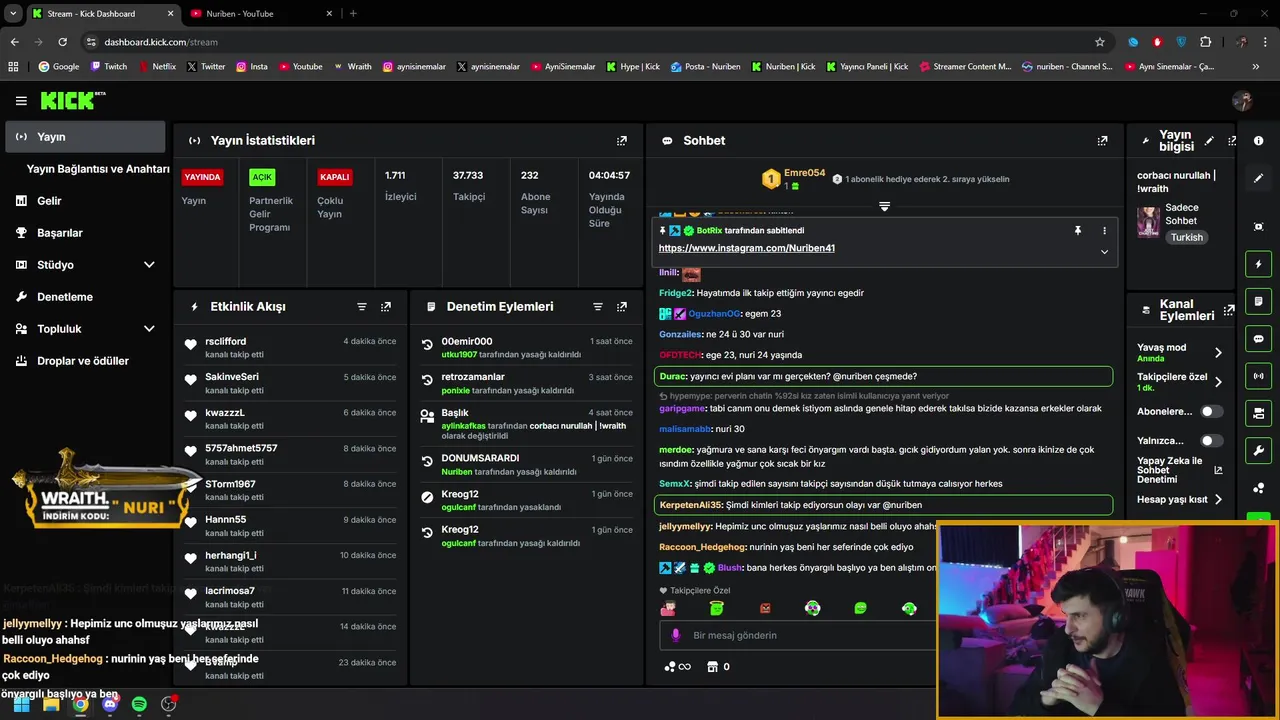Expand the gift leaderboard drawer handle
The height and width of the screenshot is (720, 1280).
884,206
